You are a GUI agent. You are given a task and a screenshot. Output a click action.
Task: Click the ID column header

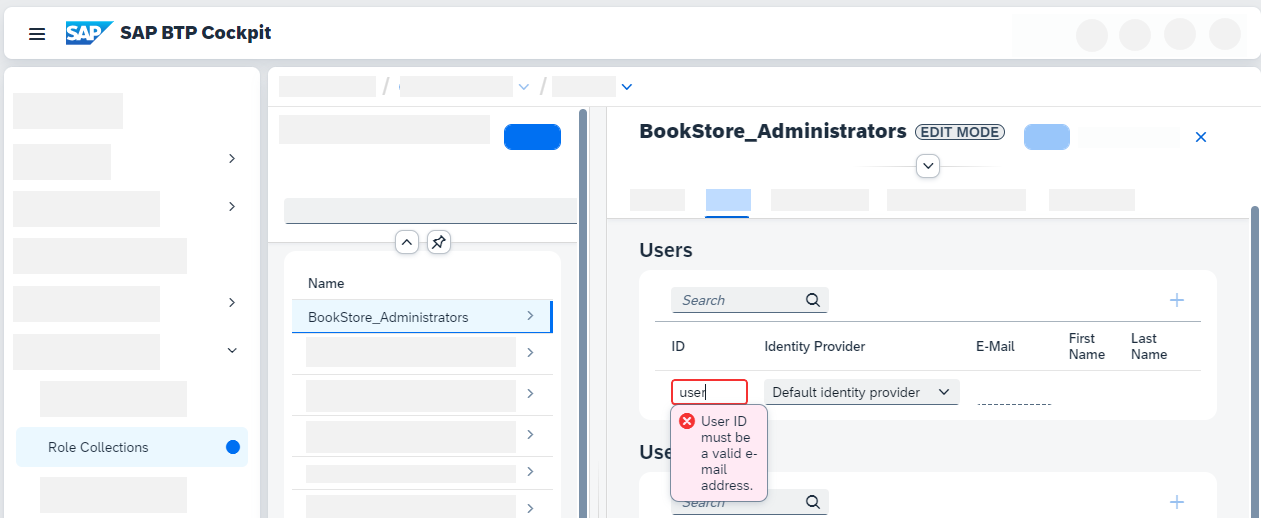tap(678, 346)
